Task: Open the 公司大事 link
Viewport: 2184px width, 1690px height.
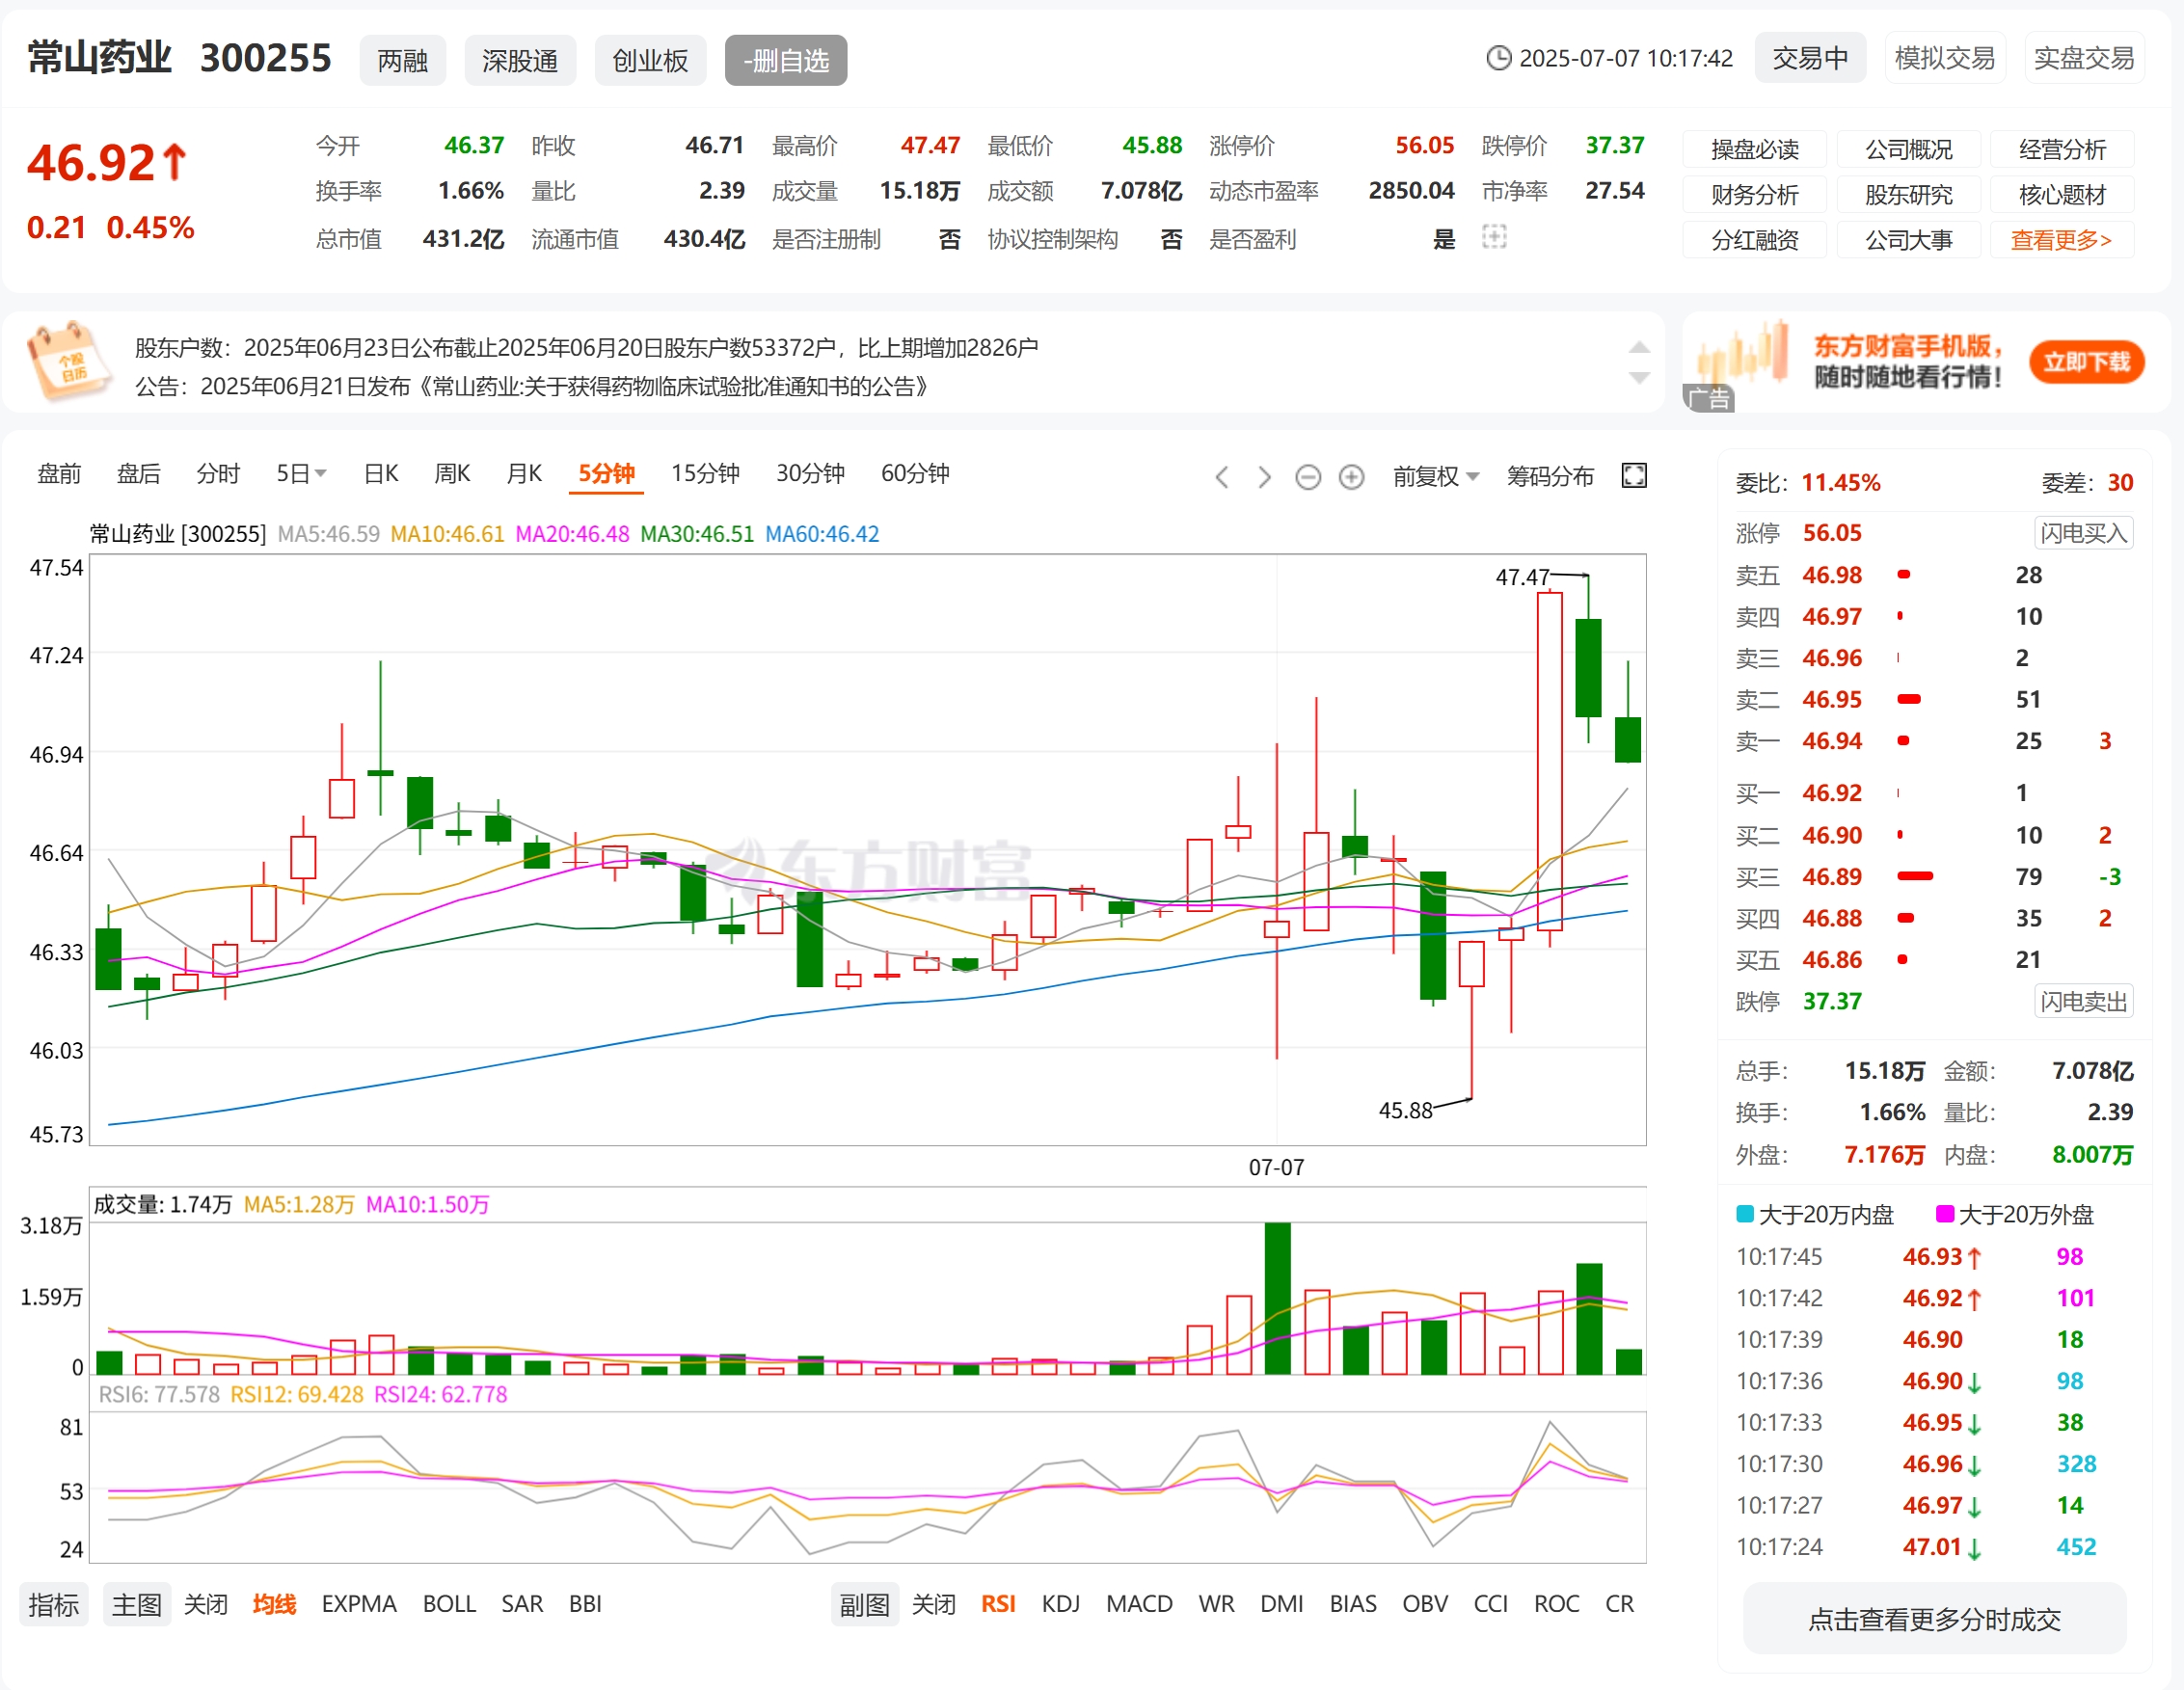Action: point(1909,240)
